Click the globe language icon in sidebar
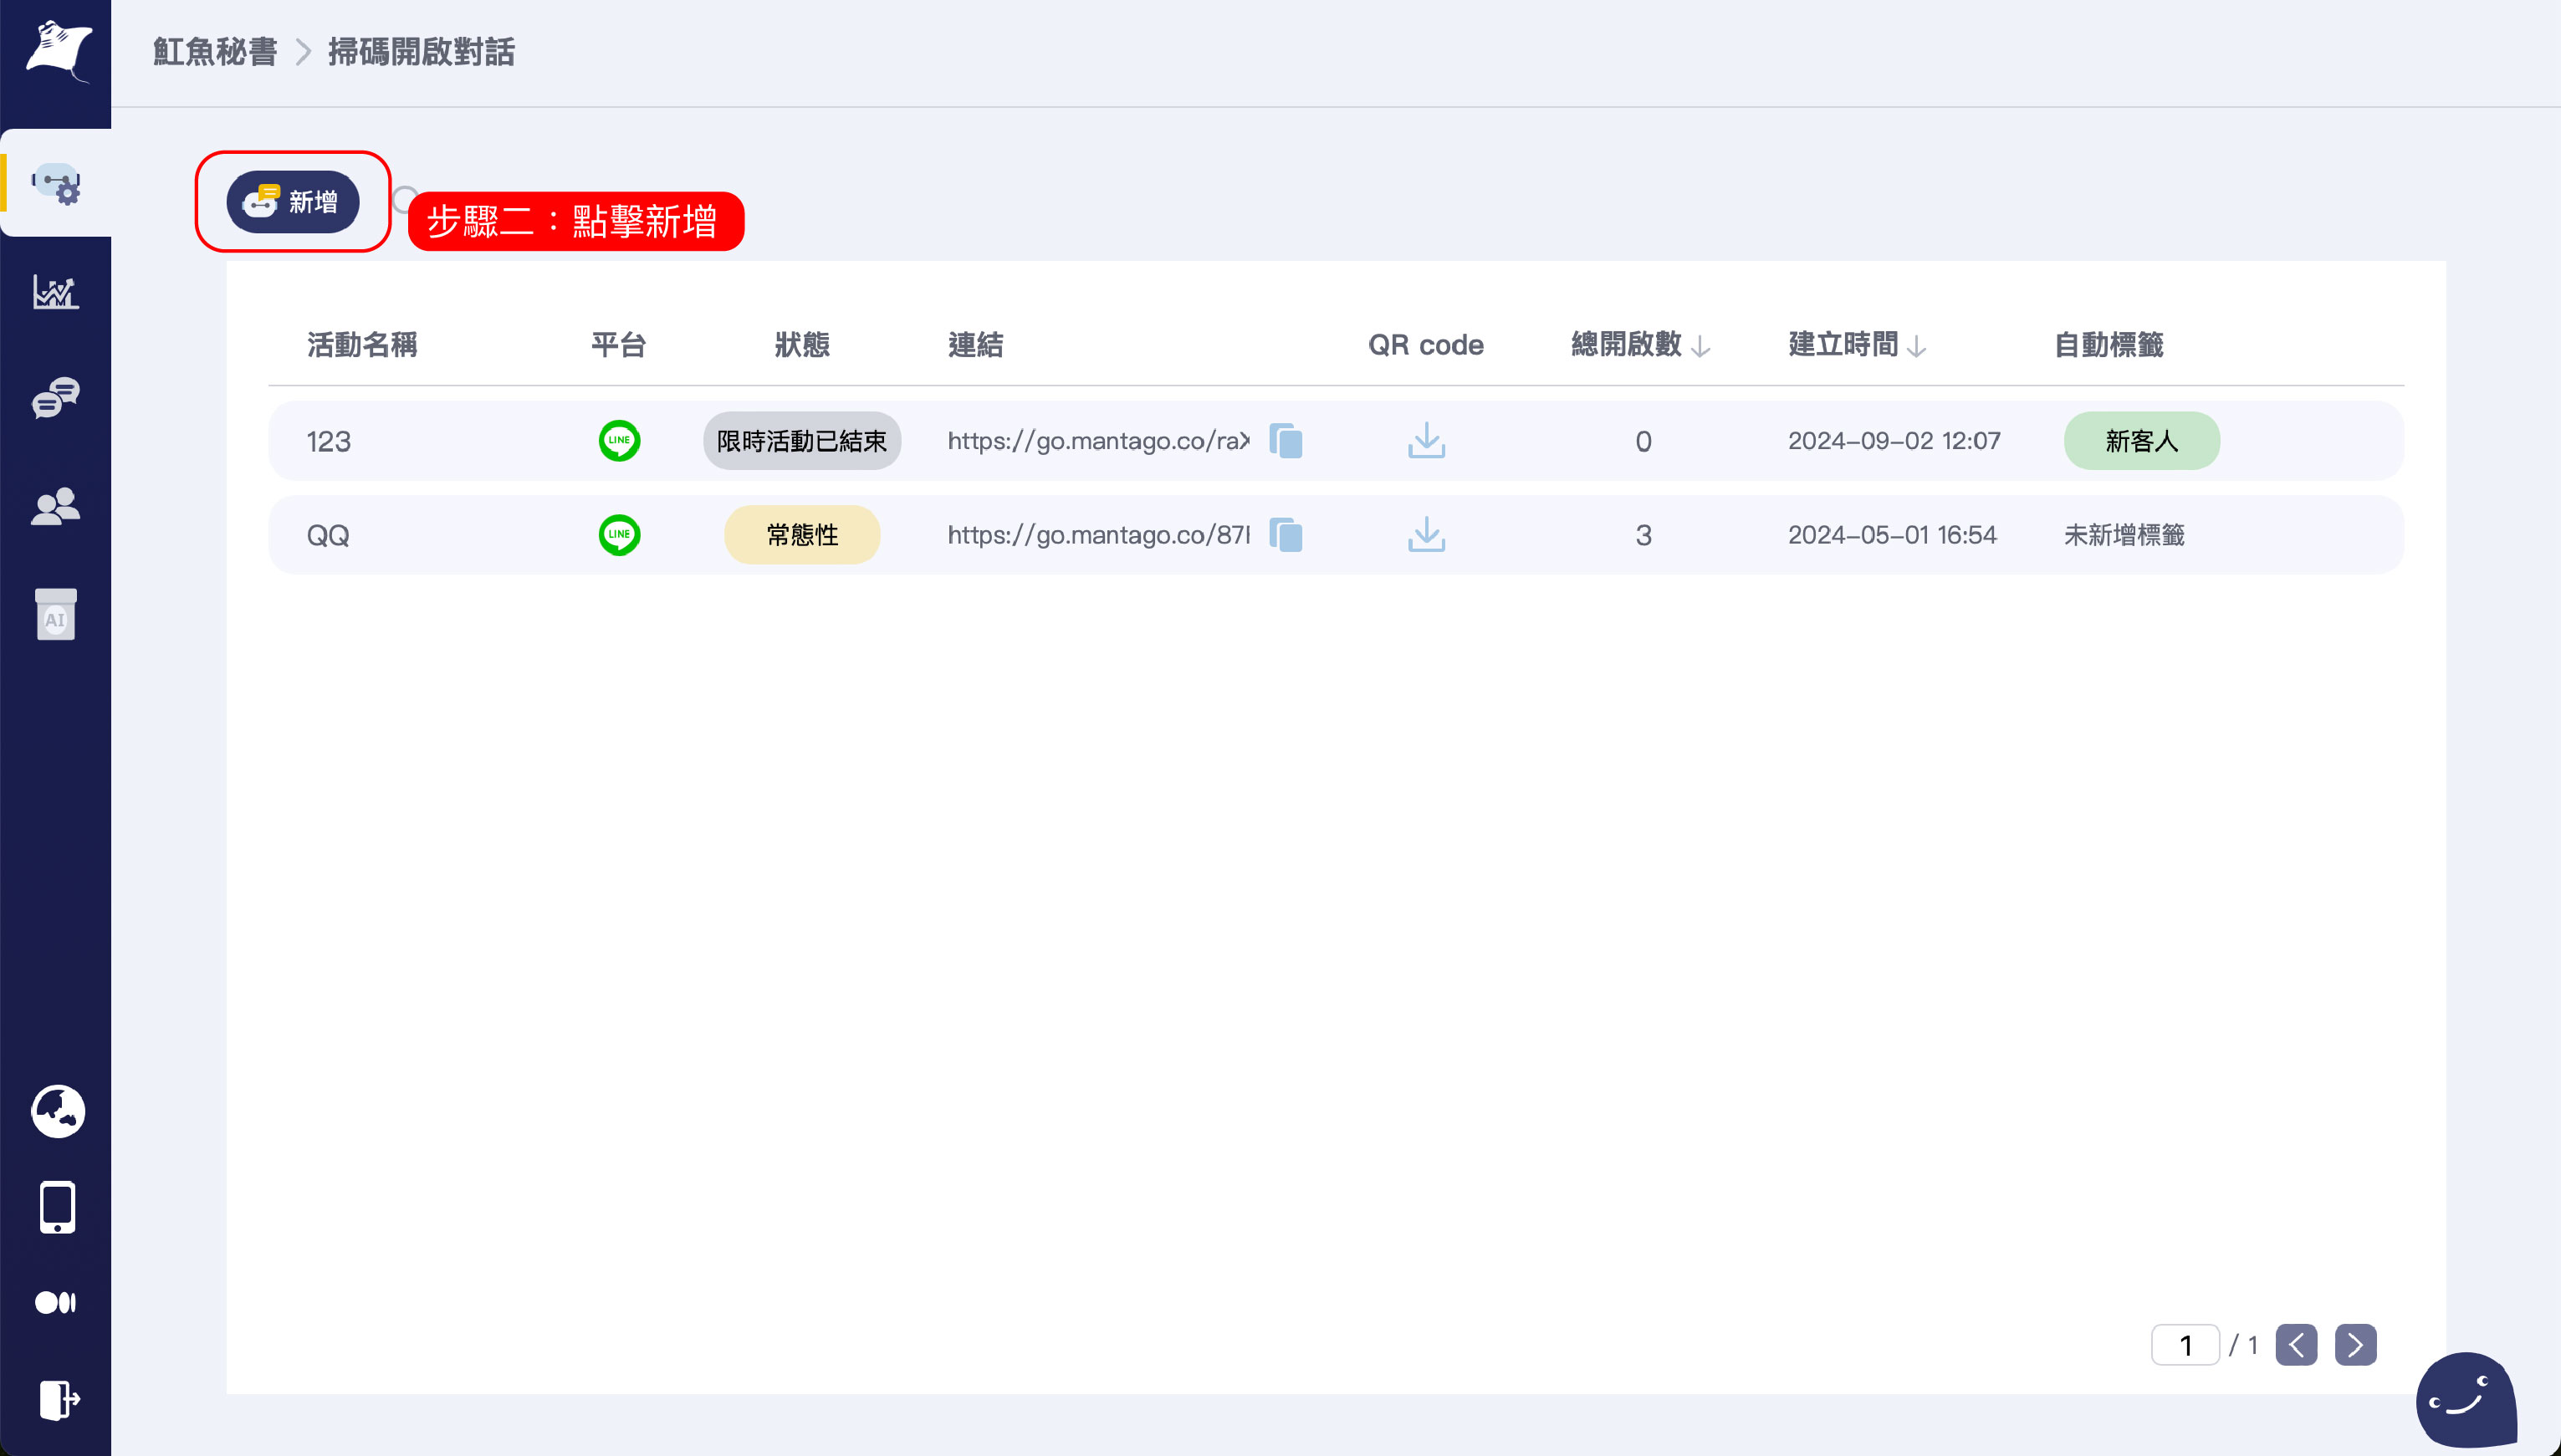 tap(58, 1111)
